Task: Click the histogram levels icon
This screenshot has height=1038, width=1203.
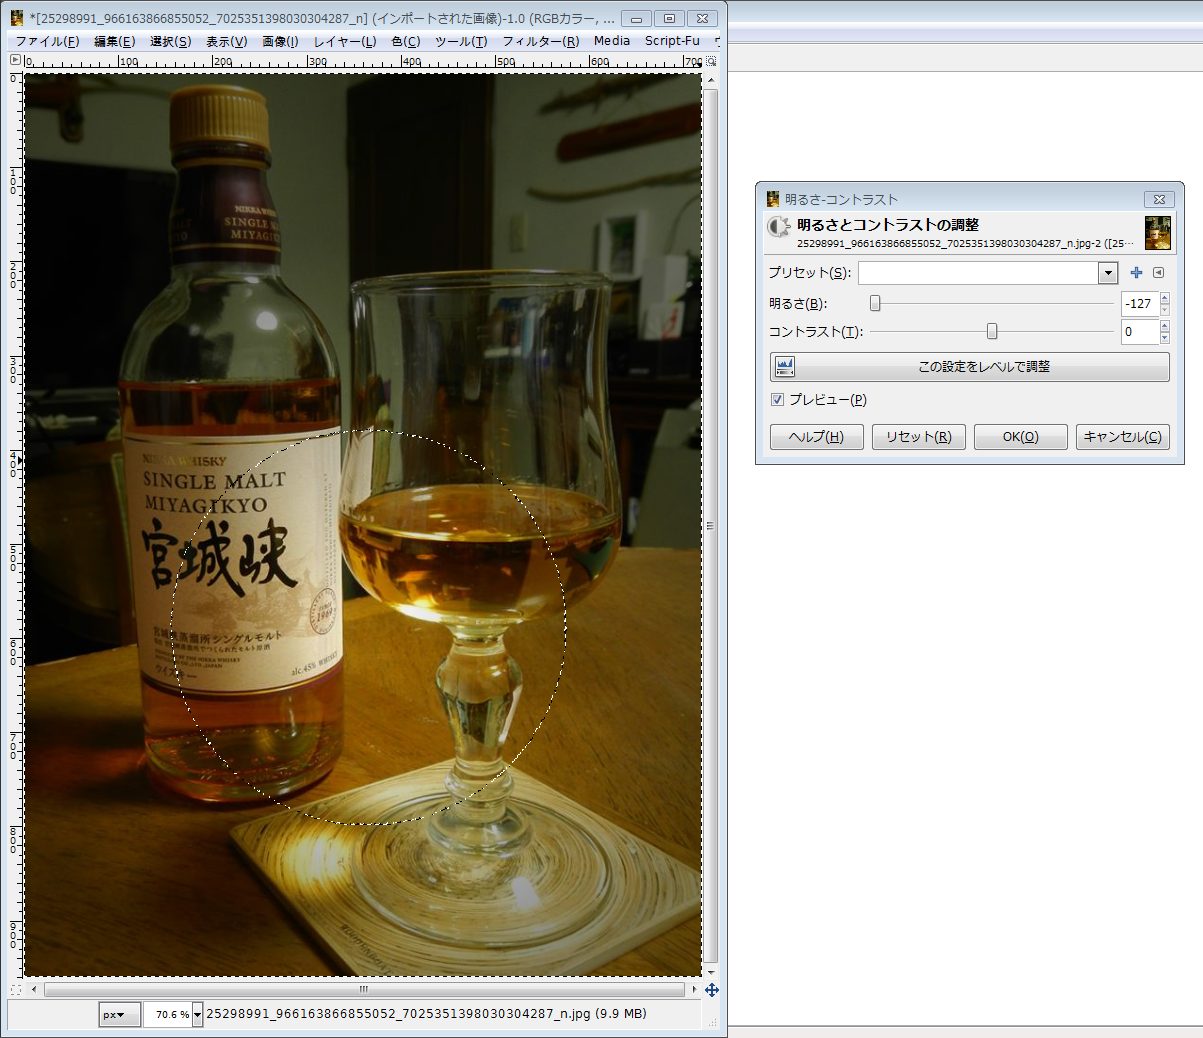Action: 785,367
